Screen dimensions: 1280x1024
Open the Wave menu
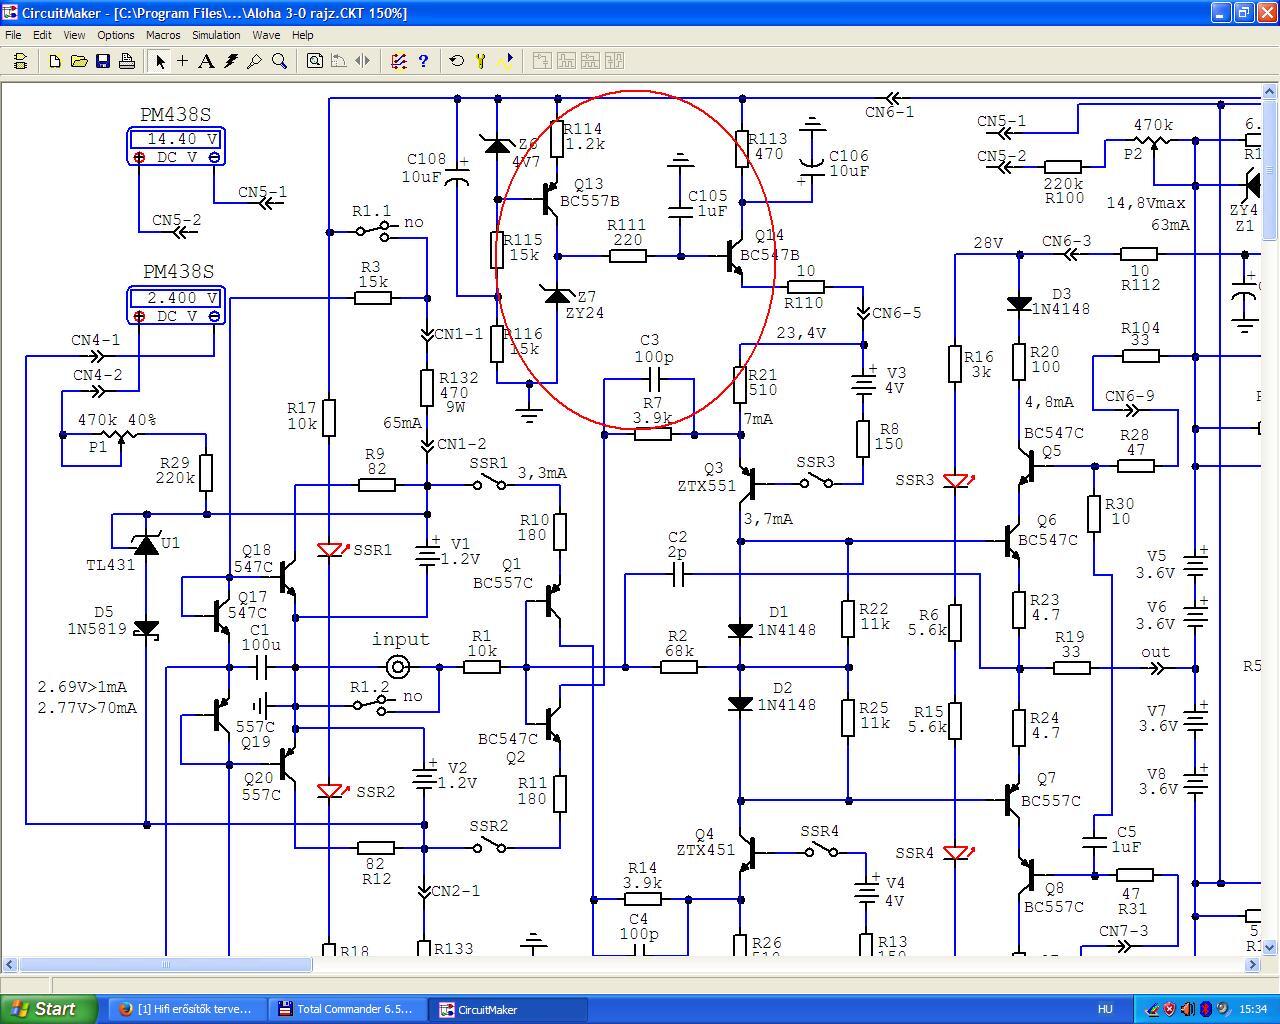coord(266,35)
